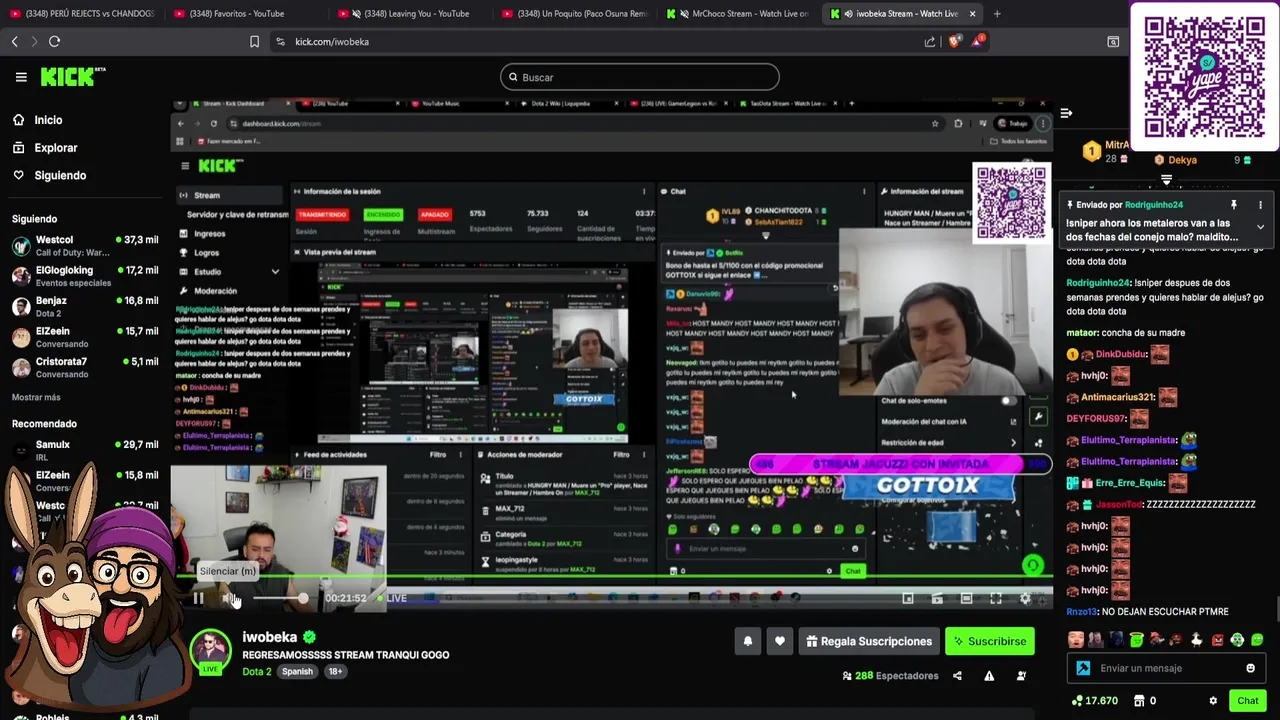This screenshot has width=1280, height=720.
Task: Switch to the MrChoco Stream browser tab
Action: pos(738,13)
